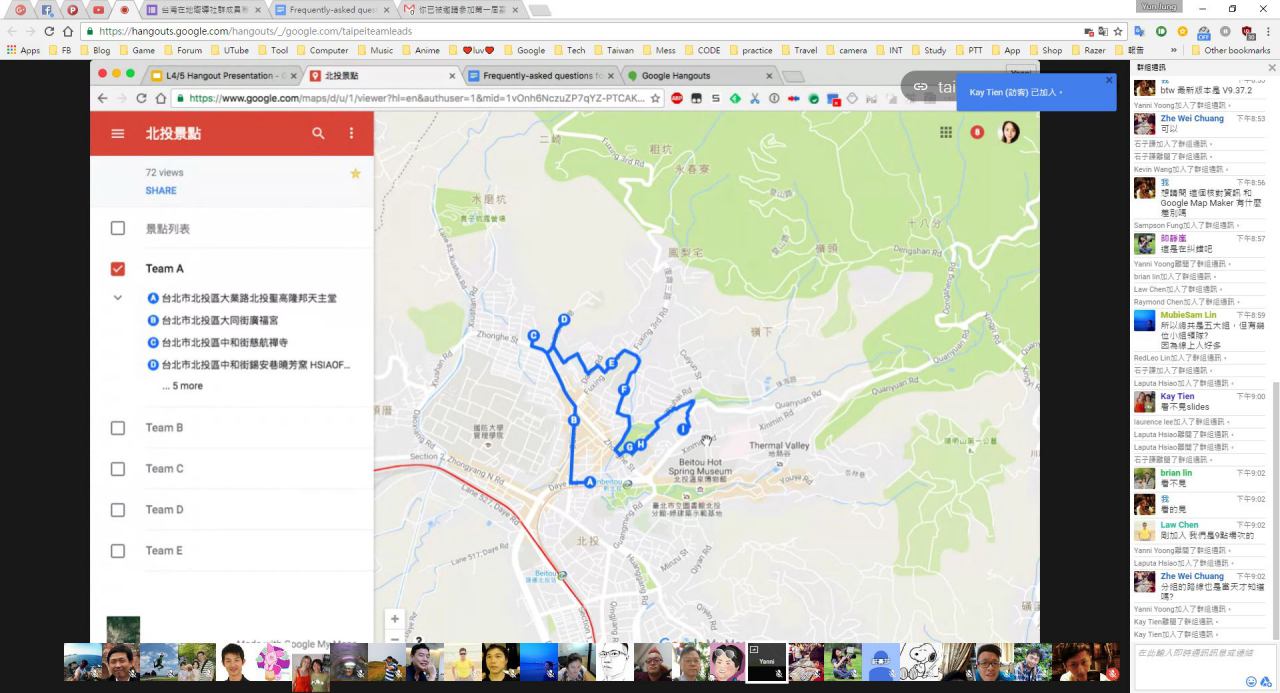Toggle the Team E layer checkbox
Image resolution: width=1280 pixels, height=693 pixels.
(x=118, y=551)
